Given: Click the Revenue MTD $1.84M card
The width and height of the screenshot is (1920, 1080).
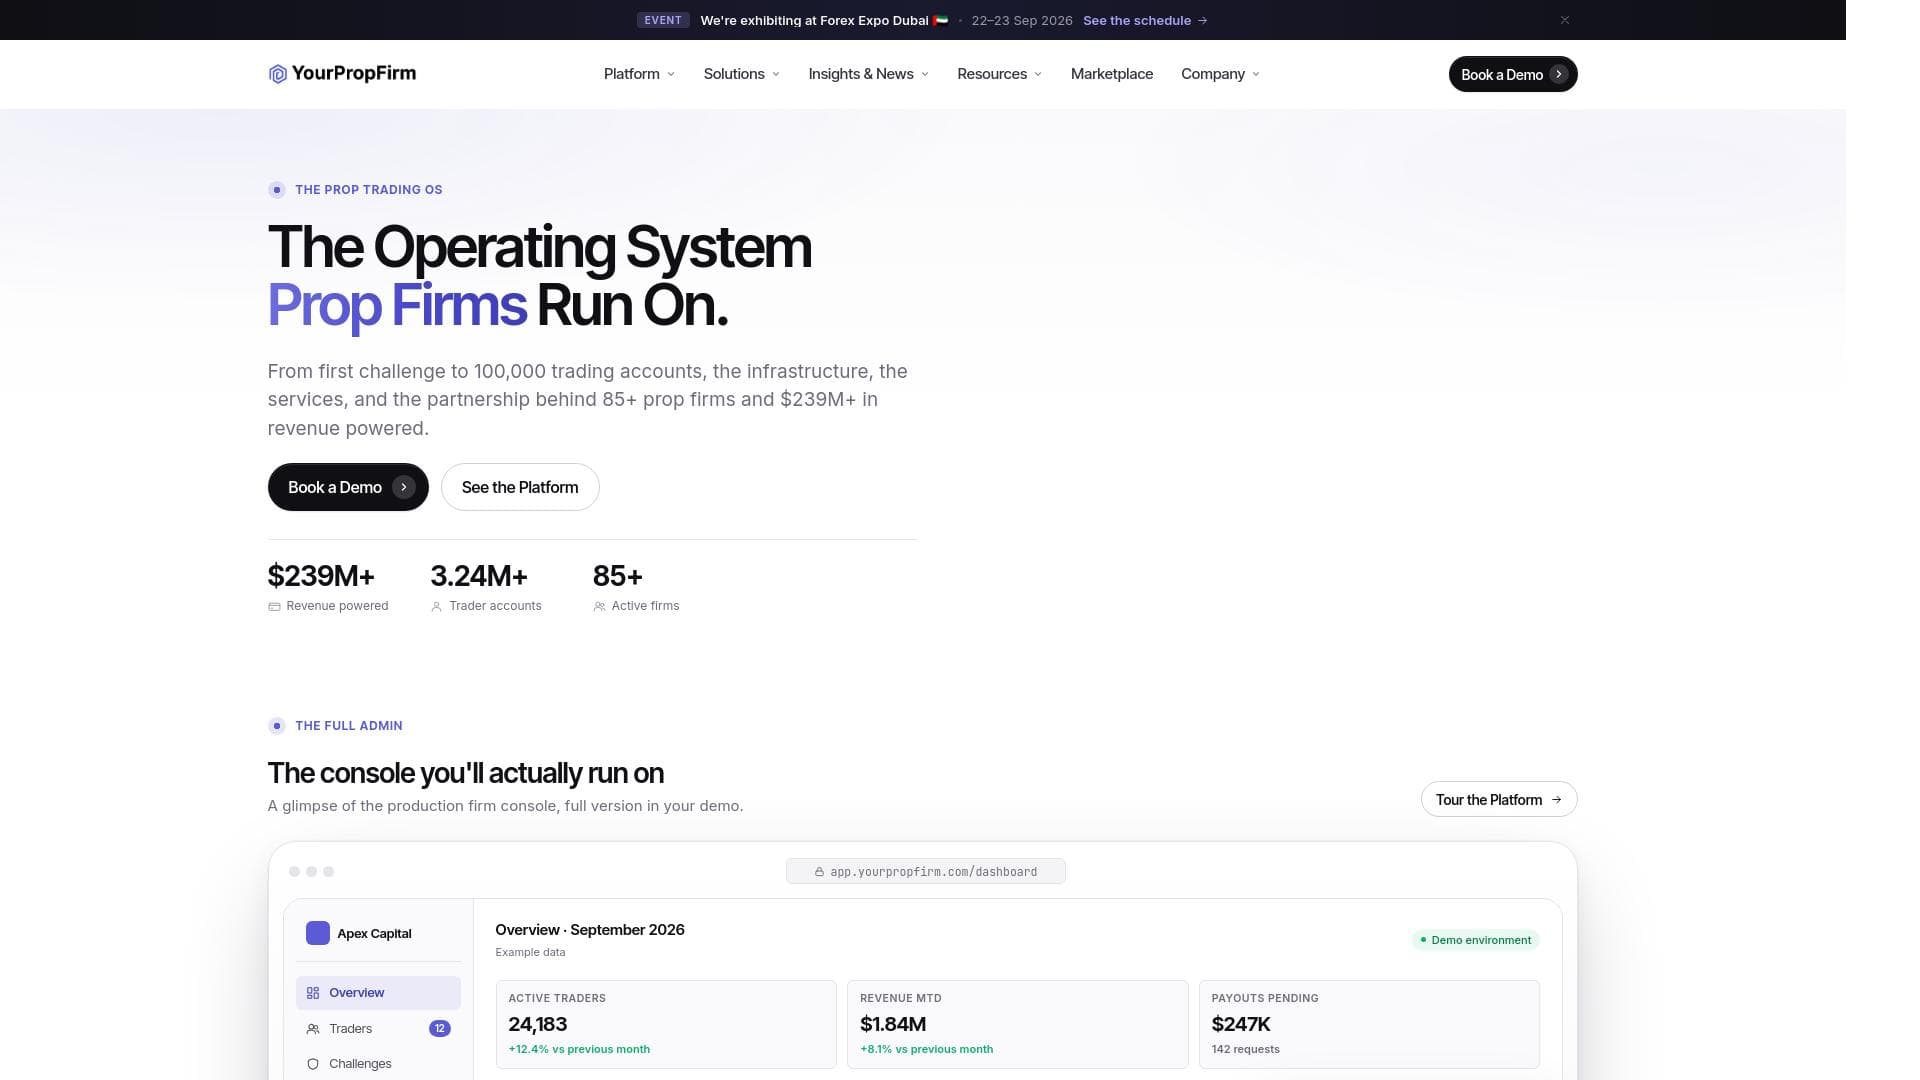Looking at the screenshot, I should 1017,1024.
